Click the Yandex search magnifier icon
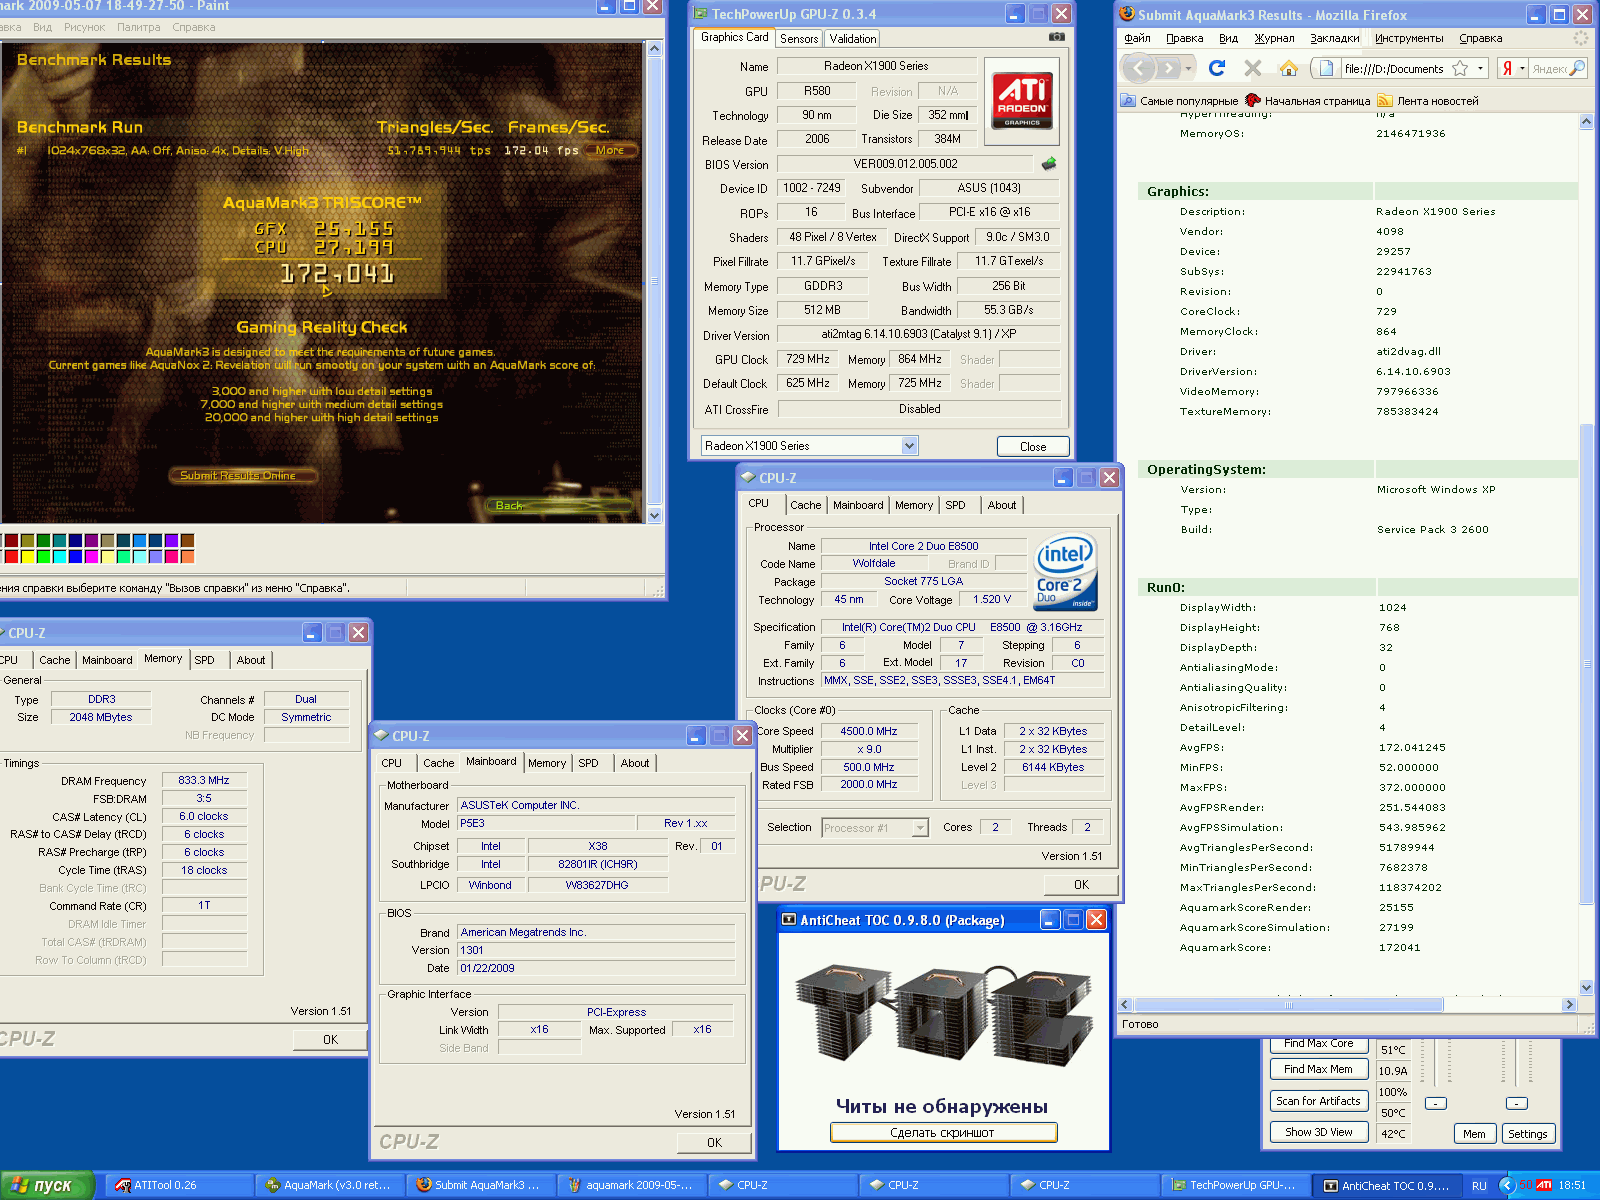 [1577, 68]
